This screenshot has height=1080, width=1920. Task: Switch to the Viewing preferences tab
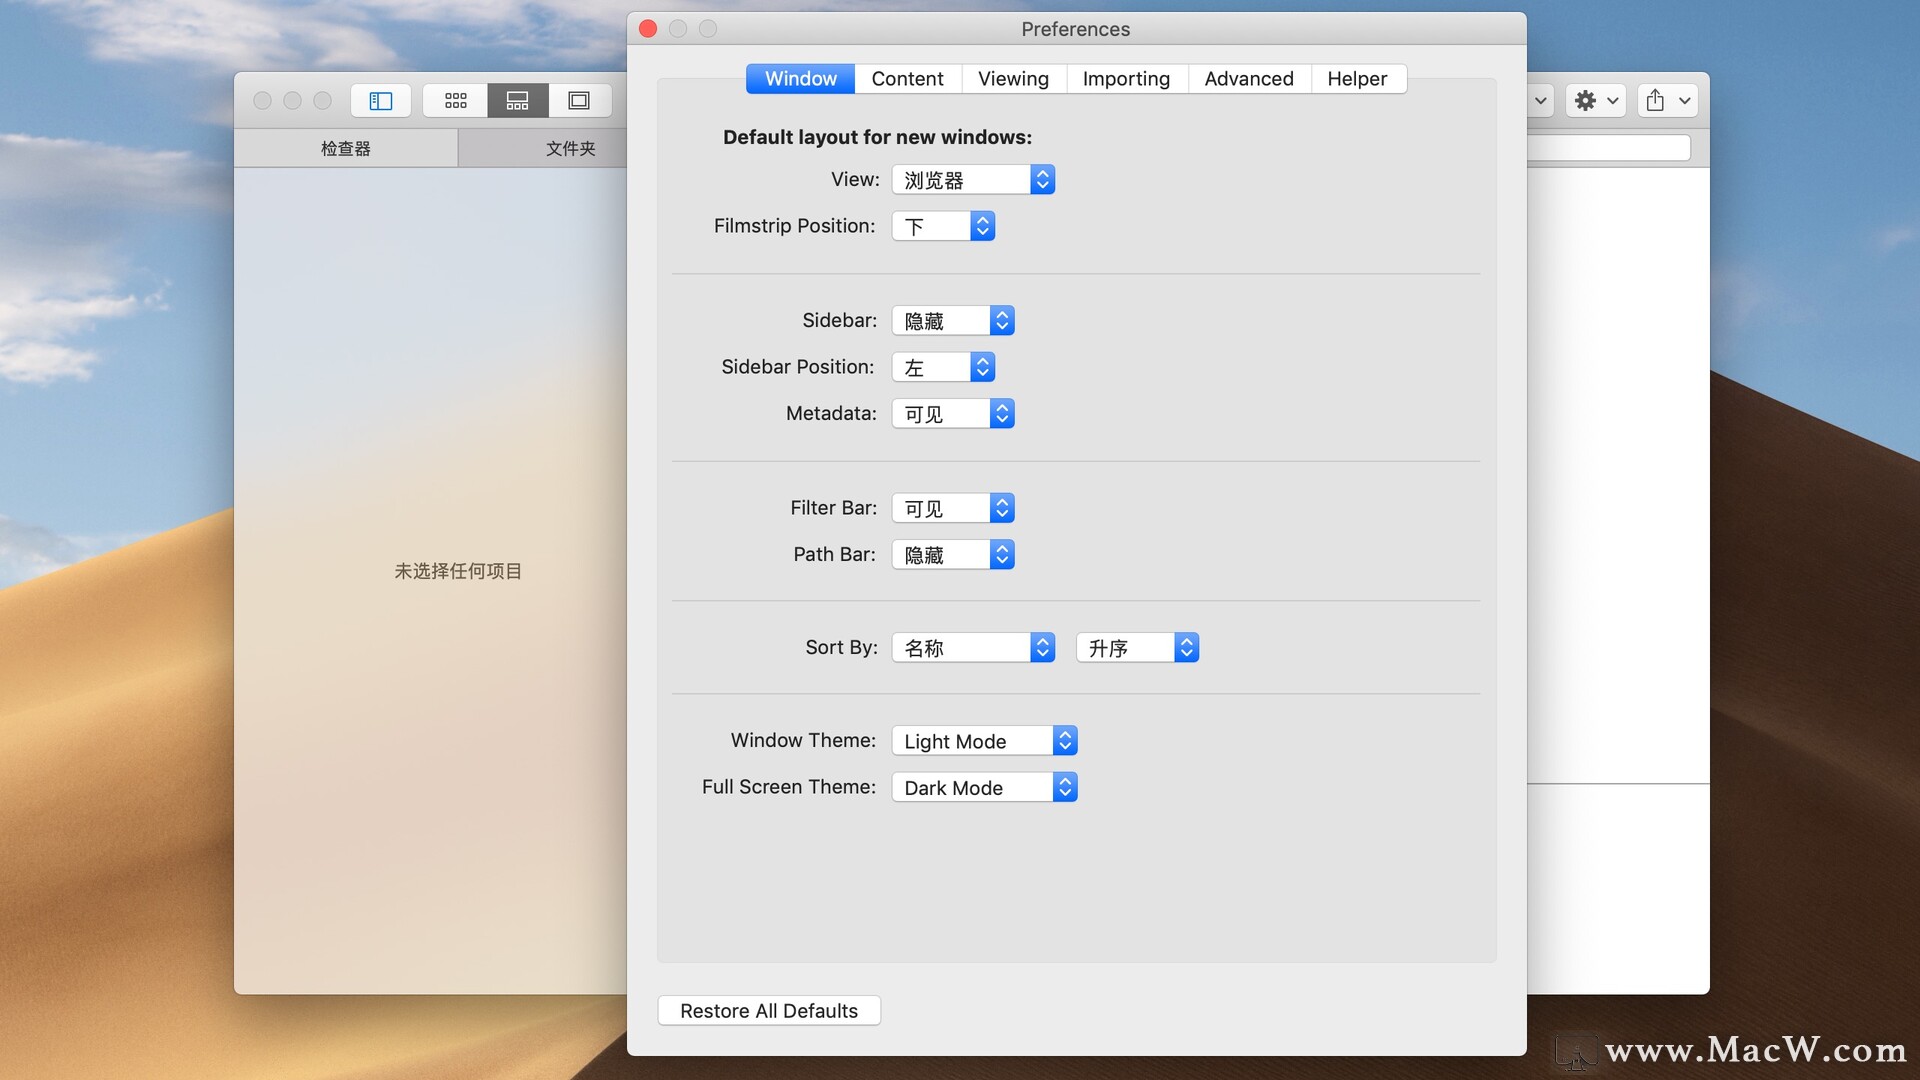(x=1013, y=79)
